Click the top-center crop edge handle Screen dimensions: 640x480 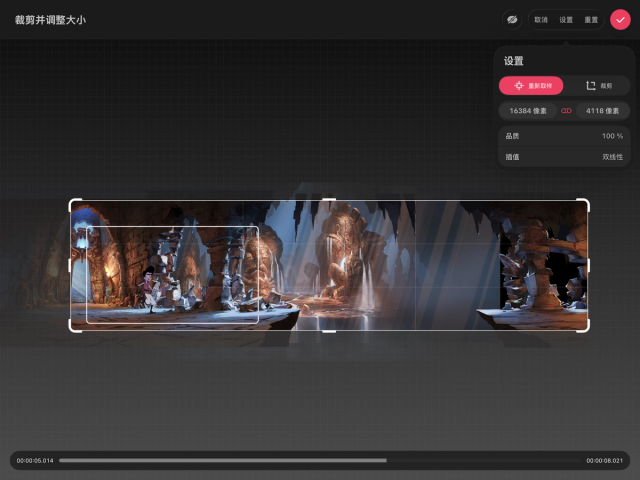pos(329,200)
